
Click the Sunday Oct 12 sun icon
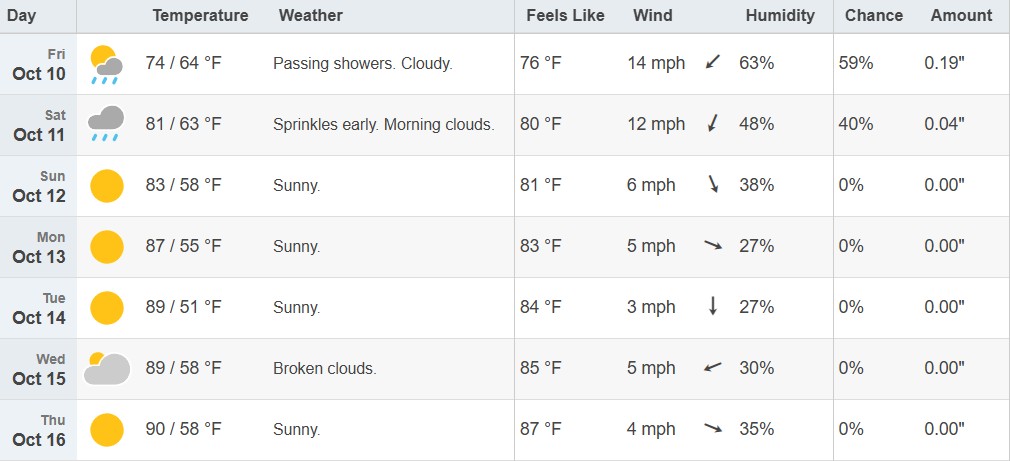(106, 186)
